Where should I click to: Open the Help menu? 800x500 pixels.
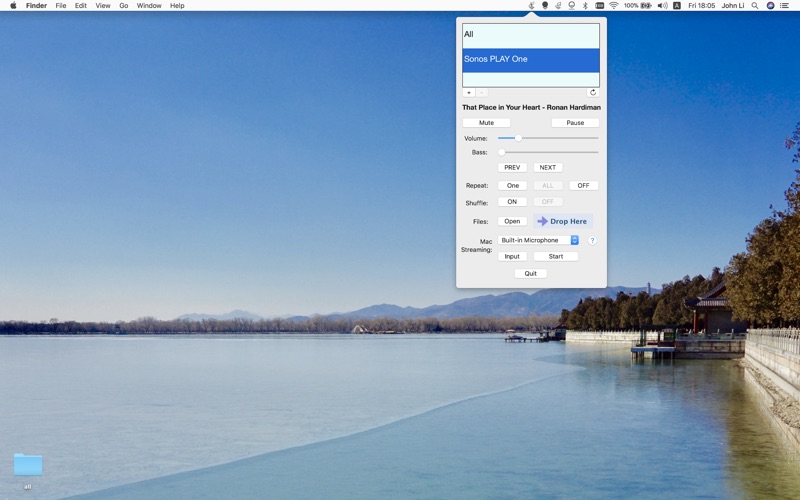coord(177,6)
